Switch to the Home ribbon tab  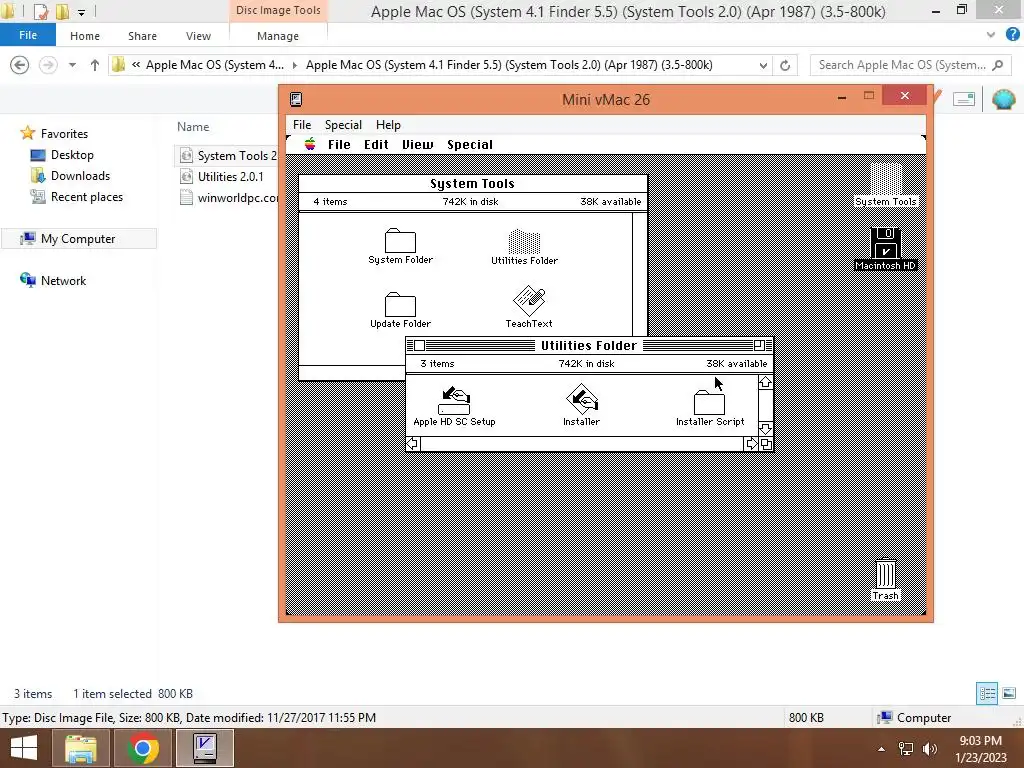[85, 36]
